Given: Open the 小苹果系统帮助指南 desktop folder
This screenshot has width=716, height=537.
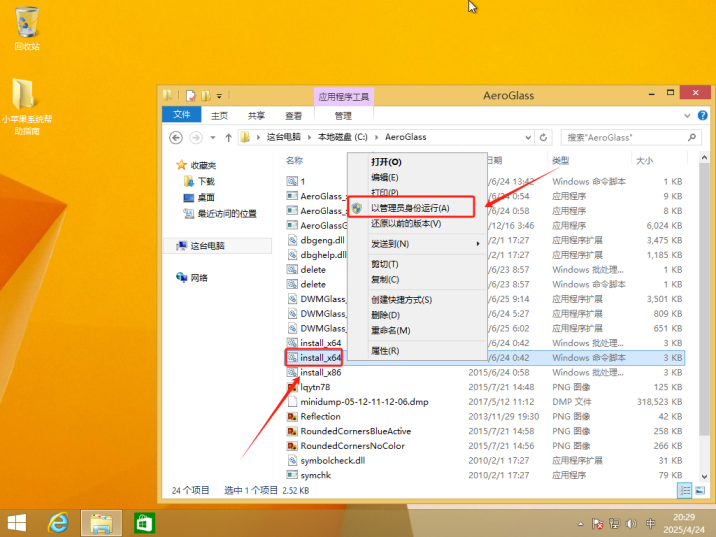Looking at the screenshot, I should click(x=26, y=106).
